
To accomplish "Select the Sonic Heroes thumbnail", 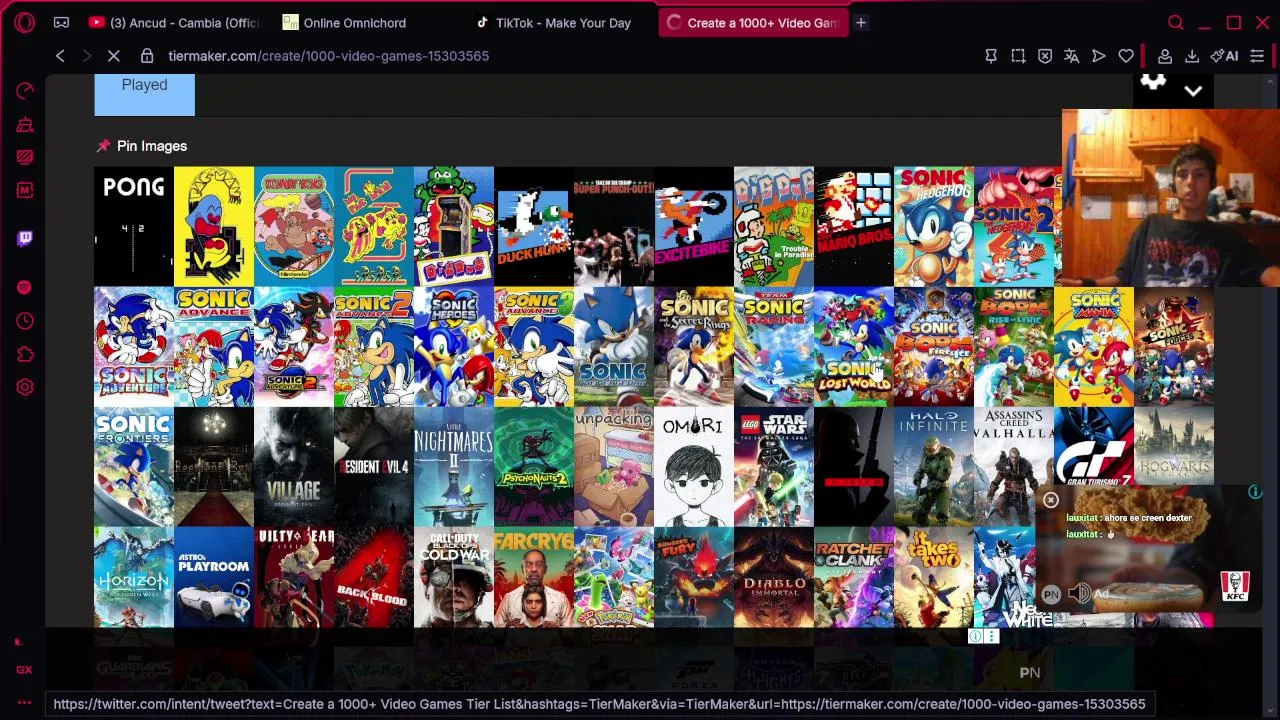I will click(x=454, y=347).
